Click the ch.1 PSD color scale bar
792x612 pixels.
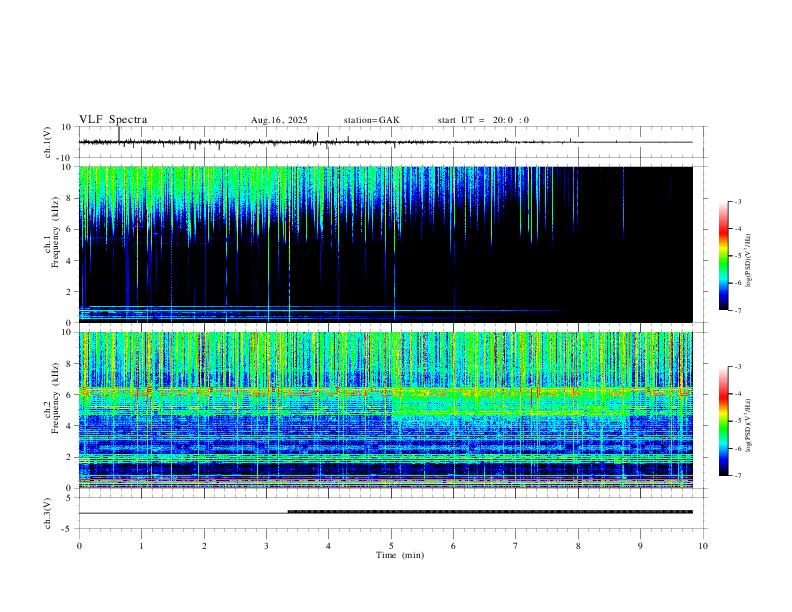click(x=723, y=256)
